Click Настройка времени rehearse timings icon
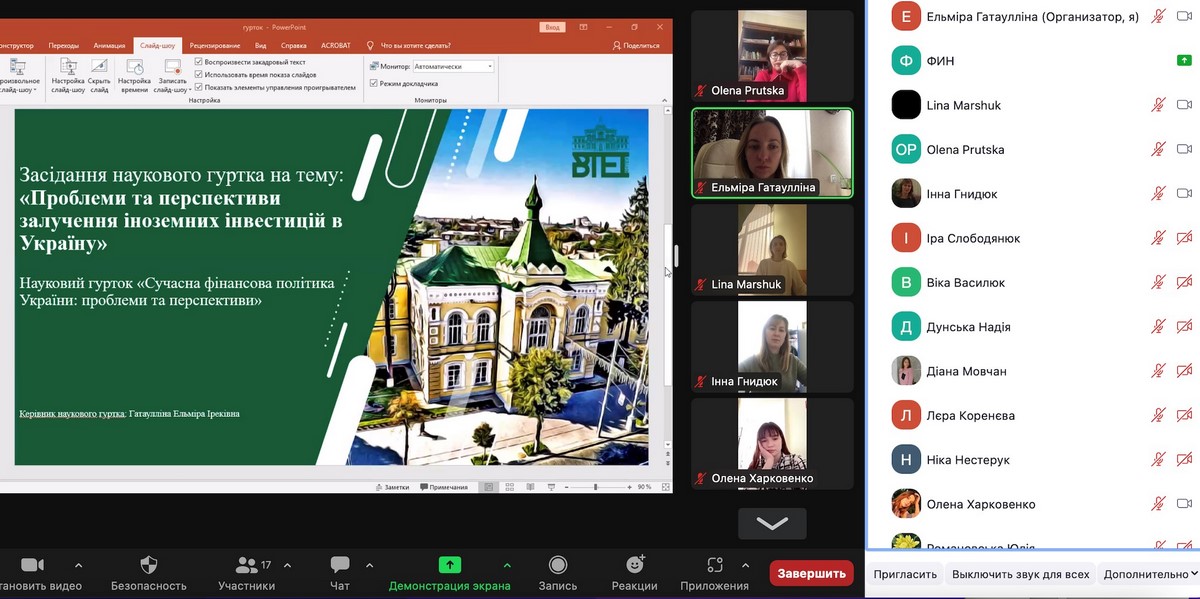1200x599 pixels. coord(134,70)
